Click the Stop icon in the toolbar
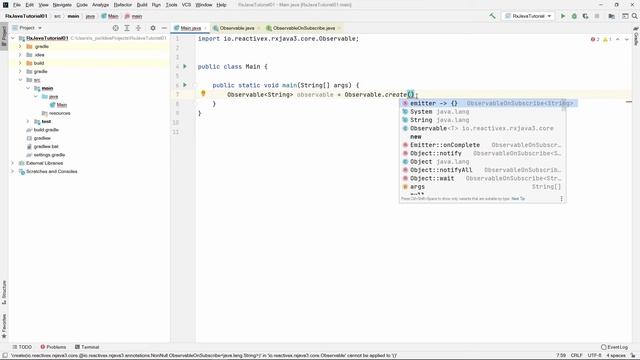 [x=597, y=16]
